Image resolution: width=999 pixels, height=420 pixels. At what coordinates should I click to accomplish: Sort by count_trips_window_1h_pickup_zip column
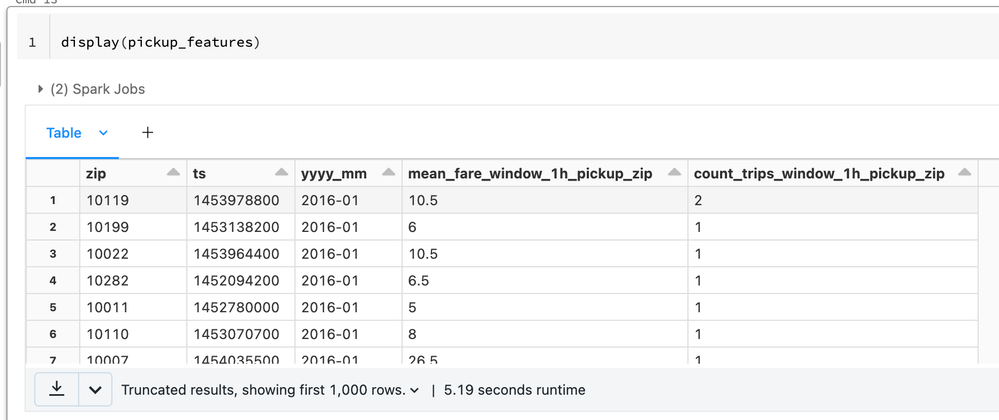(965, 174)
